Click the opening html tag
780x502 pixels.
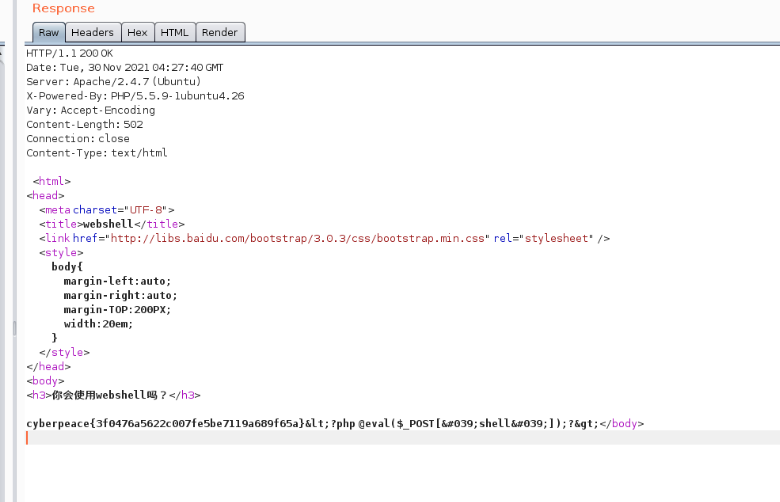tap(52, 182)
